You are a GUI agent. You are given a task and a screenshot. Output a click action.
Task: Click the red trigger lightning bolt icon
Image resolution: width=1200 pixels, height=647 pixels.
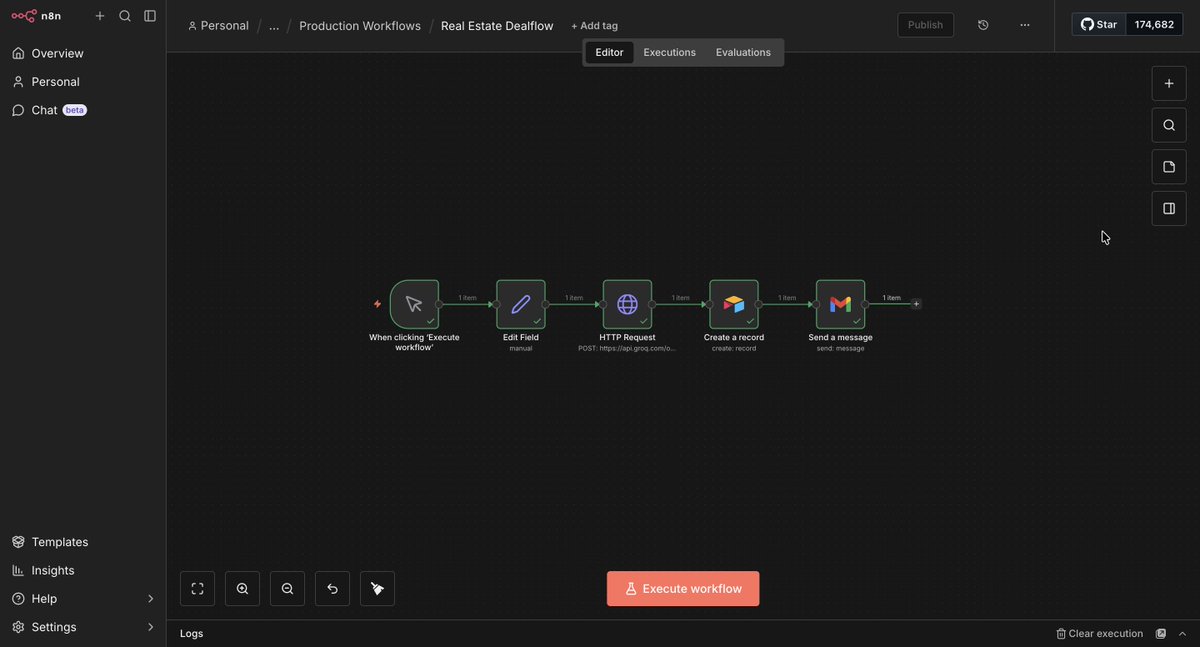(x=377, y=304)
